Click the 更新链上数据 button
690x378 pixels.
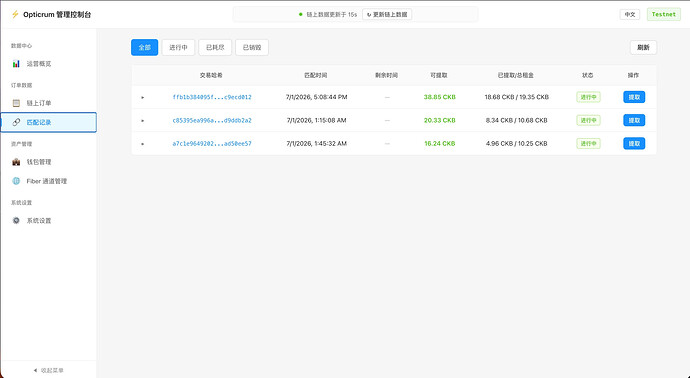point(387,15)
